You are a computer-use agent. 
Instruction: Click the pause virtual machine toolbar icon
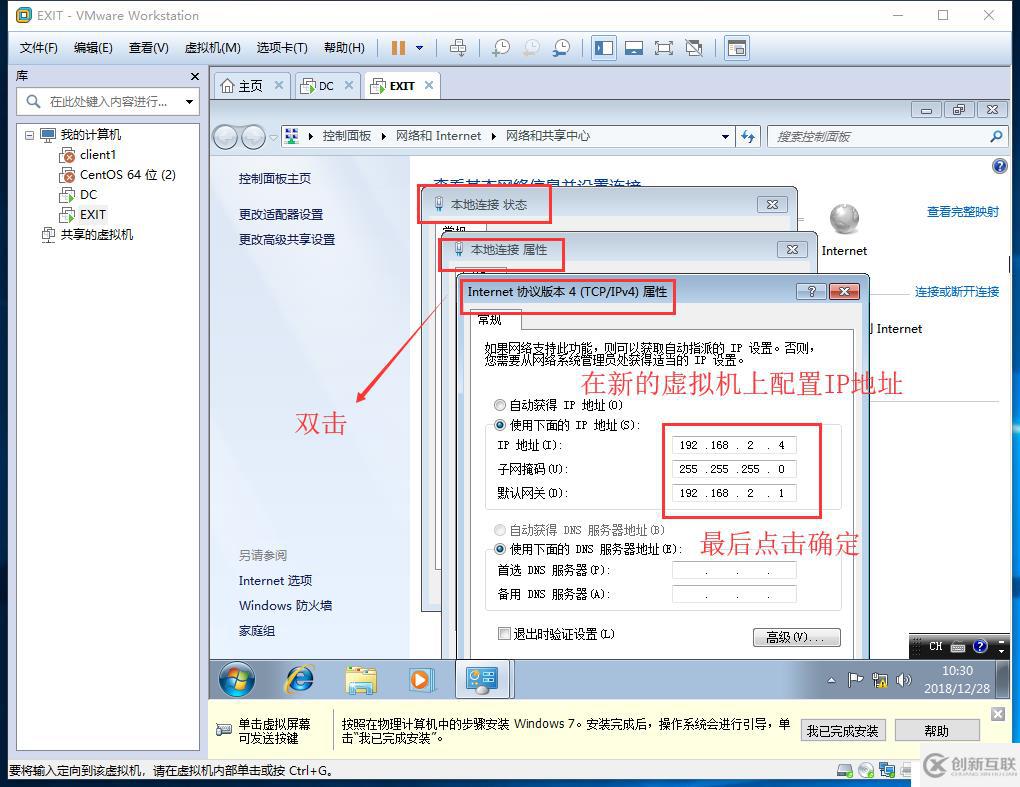tap(398, 47)
